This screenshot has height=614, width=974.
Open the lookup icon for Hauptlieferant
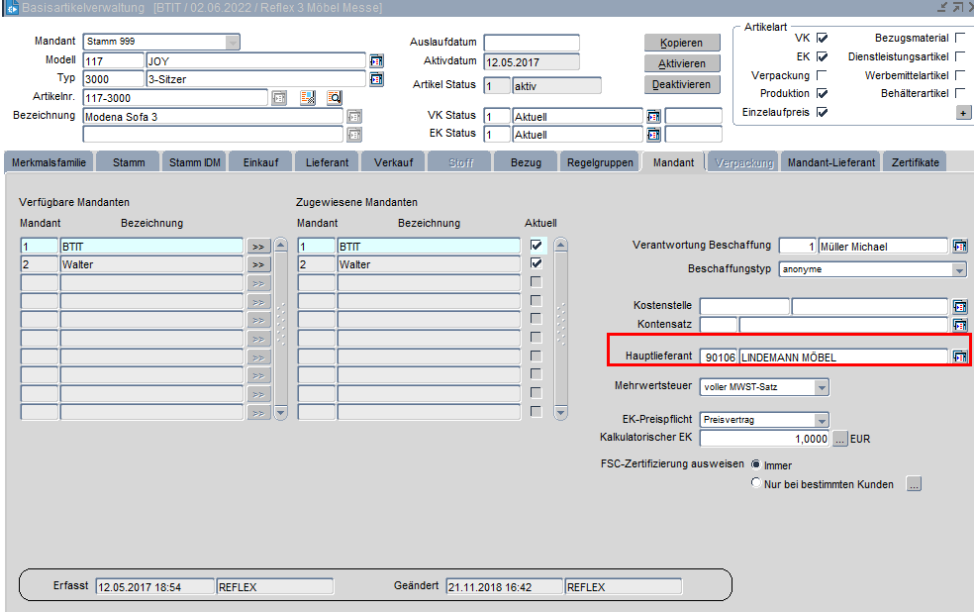pyautogui.click(x=960, y=357)
